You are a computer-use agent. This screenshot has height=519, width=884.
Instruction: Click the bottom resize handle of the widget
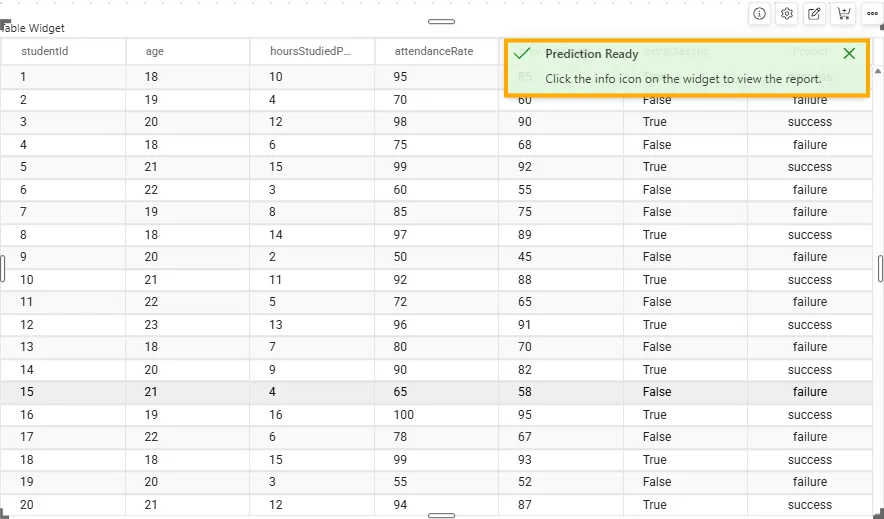[441, 515]
